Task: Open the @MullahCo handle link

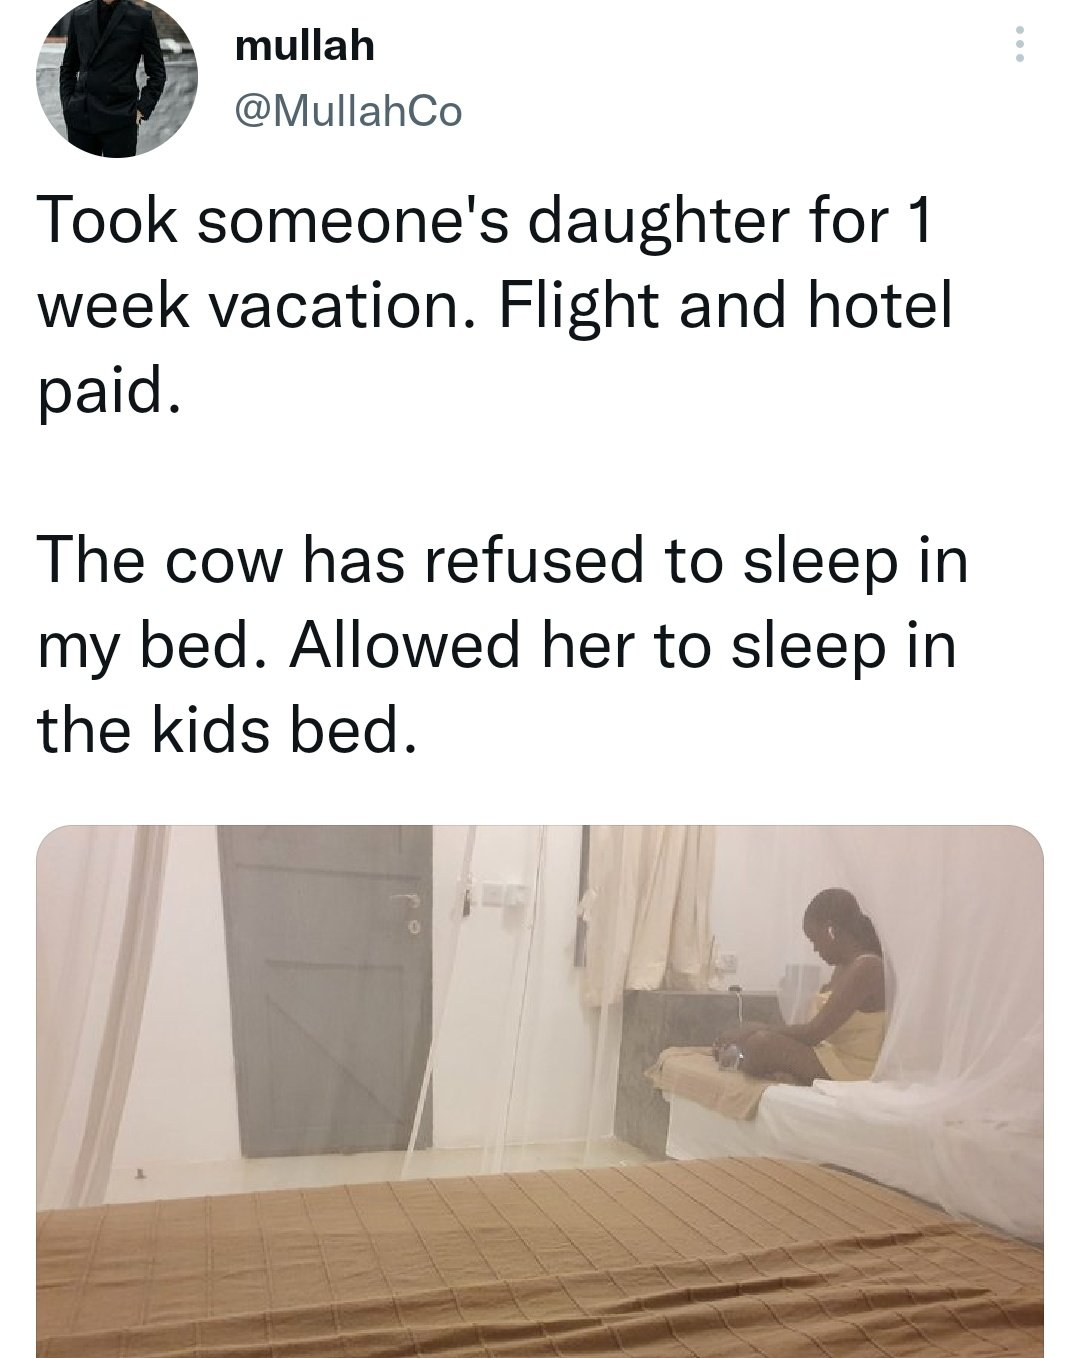Action: pyautogui.click(x=347, y=112)
